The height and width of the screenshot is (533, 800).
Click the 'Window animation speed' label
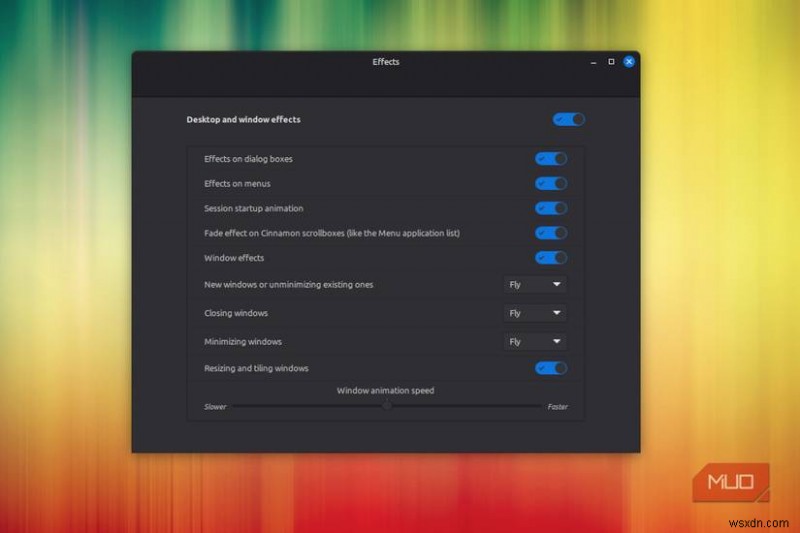point(385,390)
